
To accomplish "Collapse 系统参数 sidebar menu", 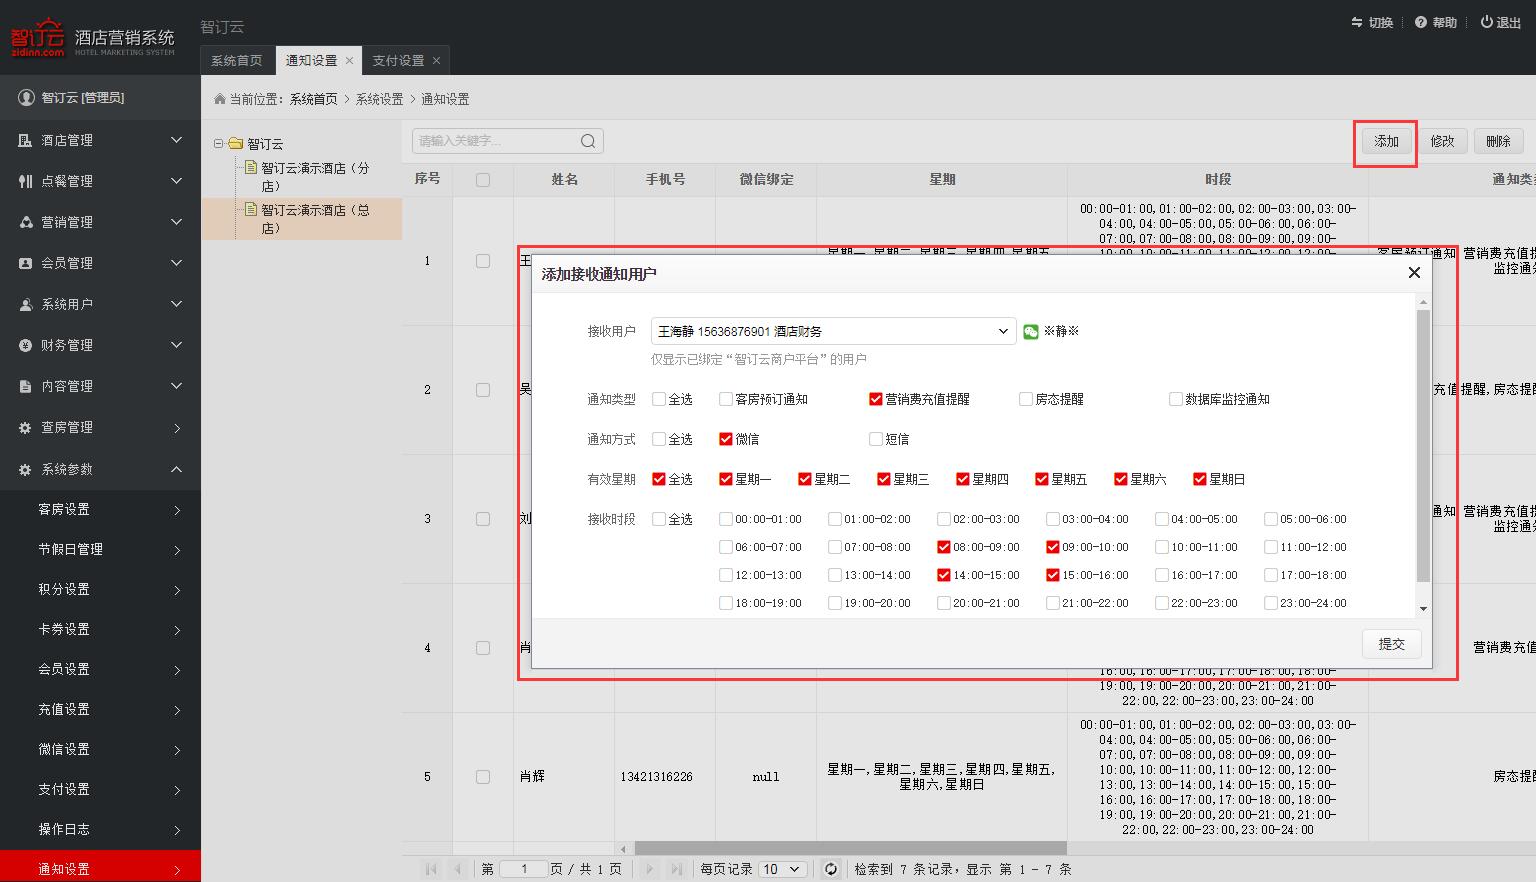I will coord(100,469).
